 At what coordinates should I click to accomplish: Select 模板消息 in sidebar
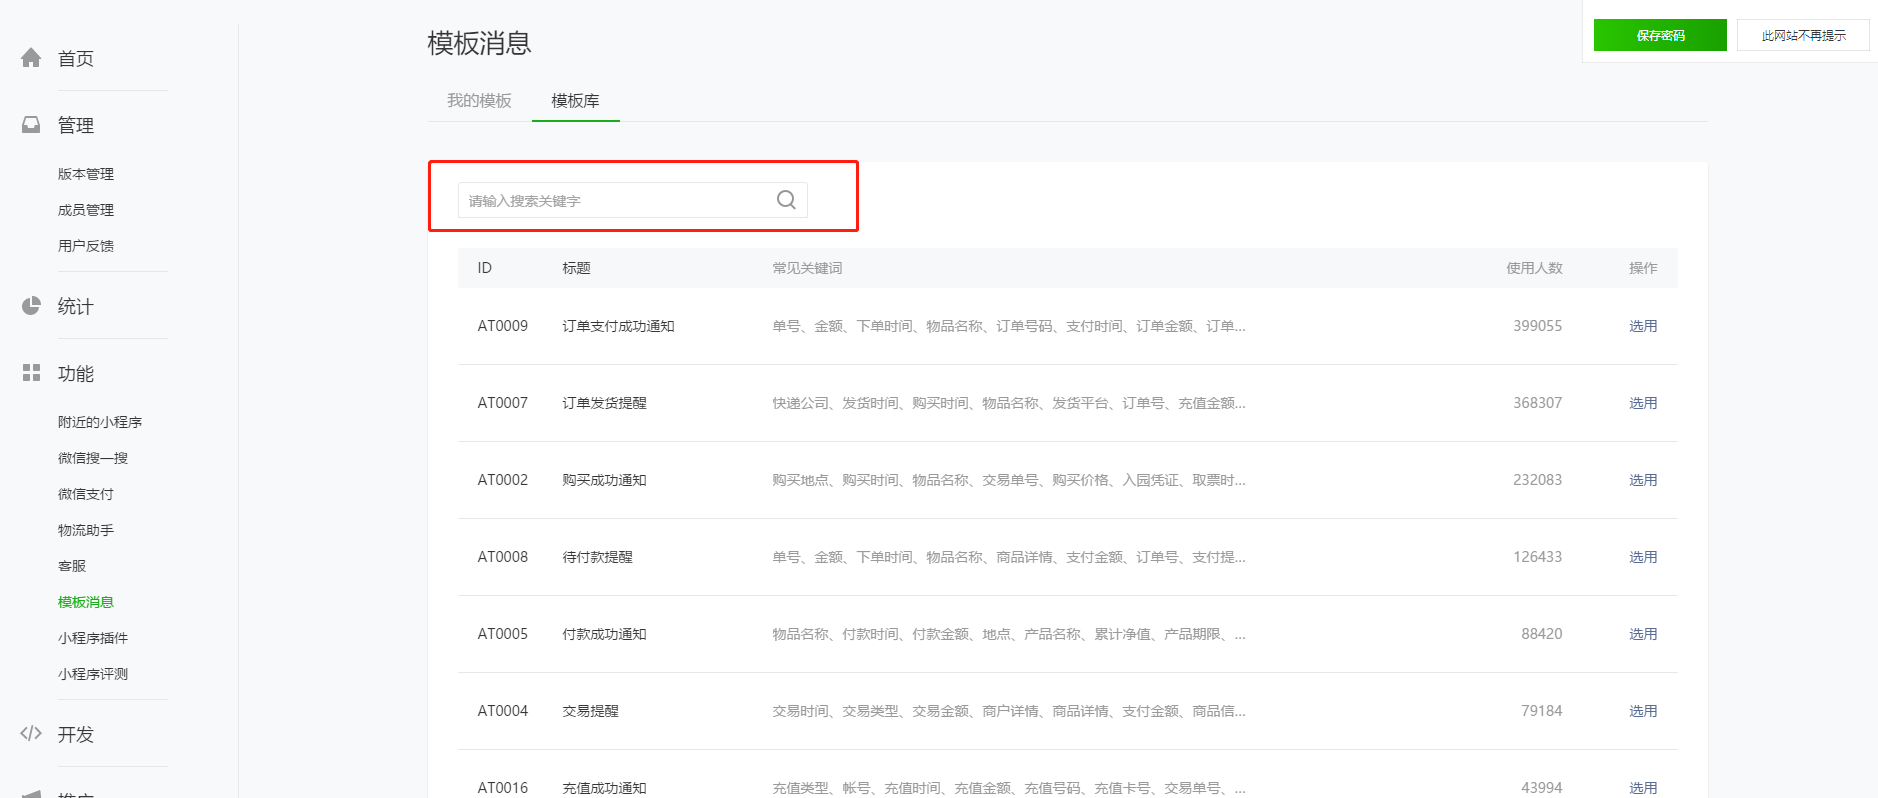(86, 602)
